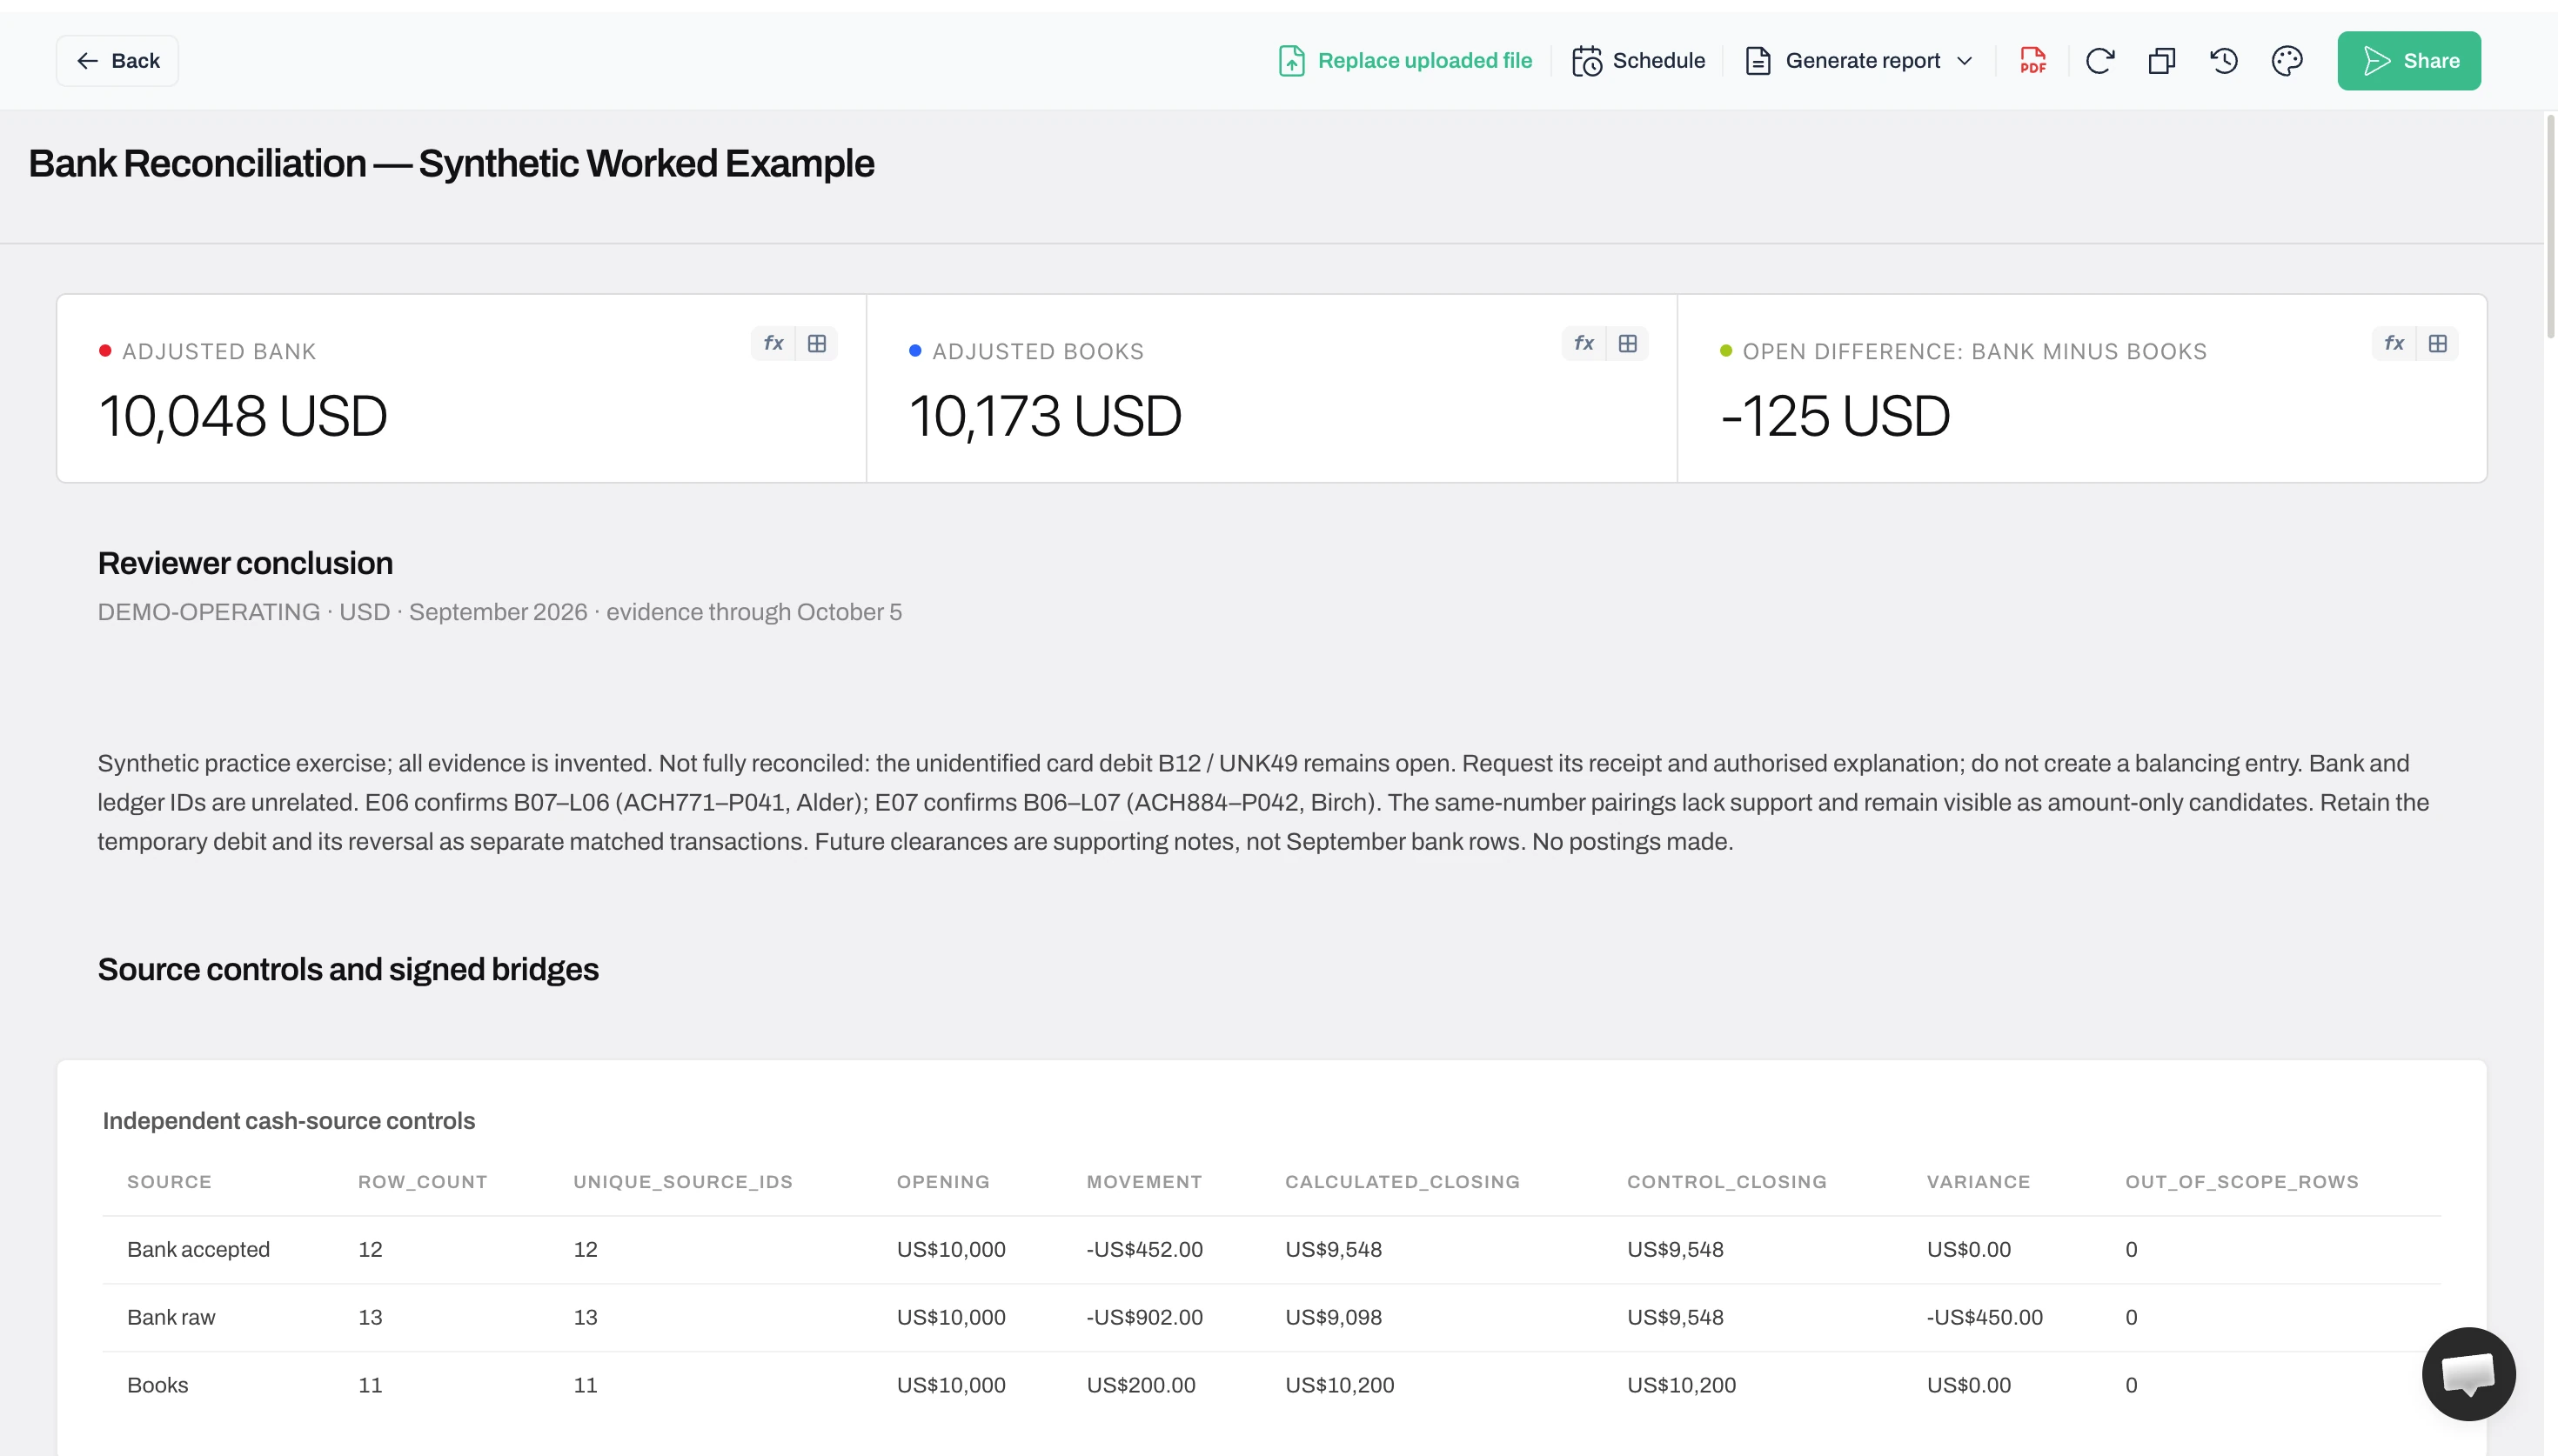The height and width of the screenshot is (1456, 2558).
Task: Open the theme palette icon
Action: (x=2286, y=61)
